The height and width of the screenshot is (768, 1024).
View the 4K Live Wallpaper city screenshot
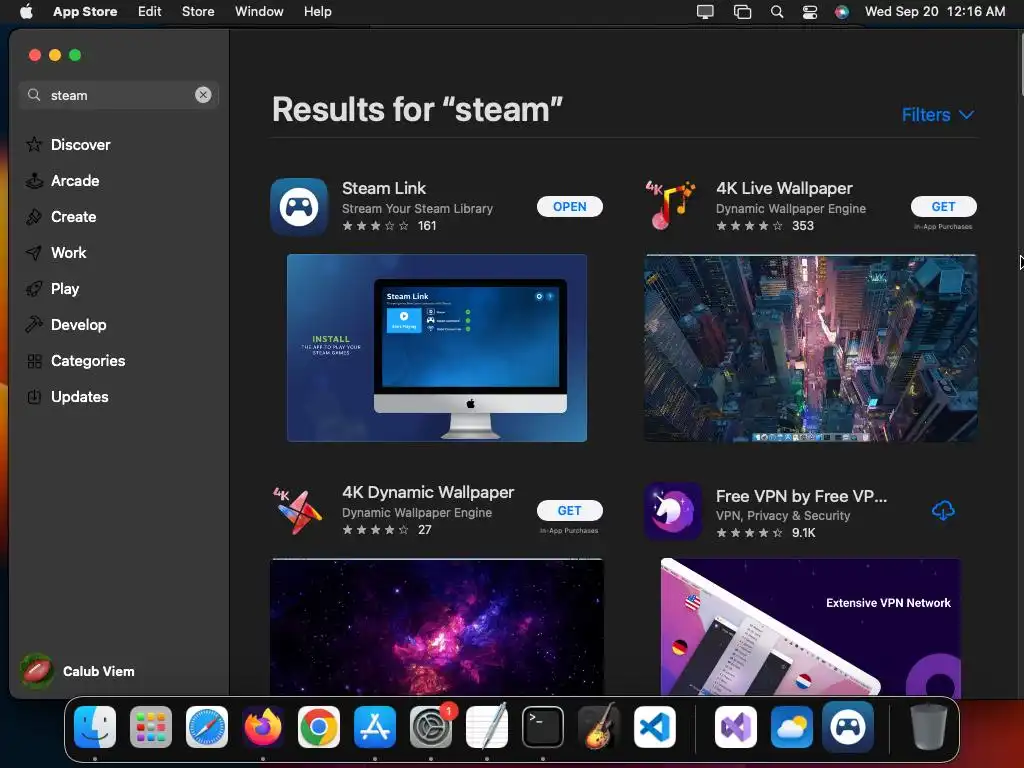(x=810, y=348)
